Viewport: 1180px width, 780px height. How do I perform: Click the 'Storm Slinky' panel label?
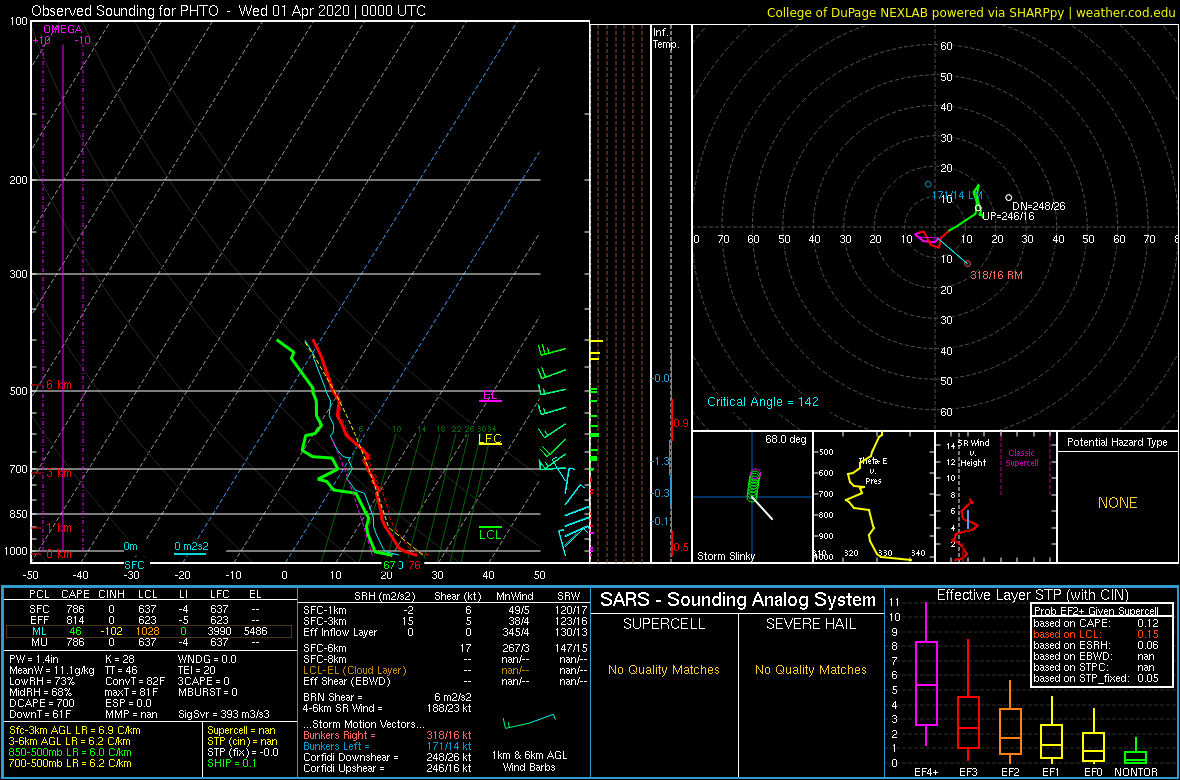[x=726, y=556]
